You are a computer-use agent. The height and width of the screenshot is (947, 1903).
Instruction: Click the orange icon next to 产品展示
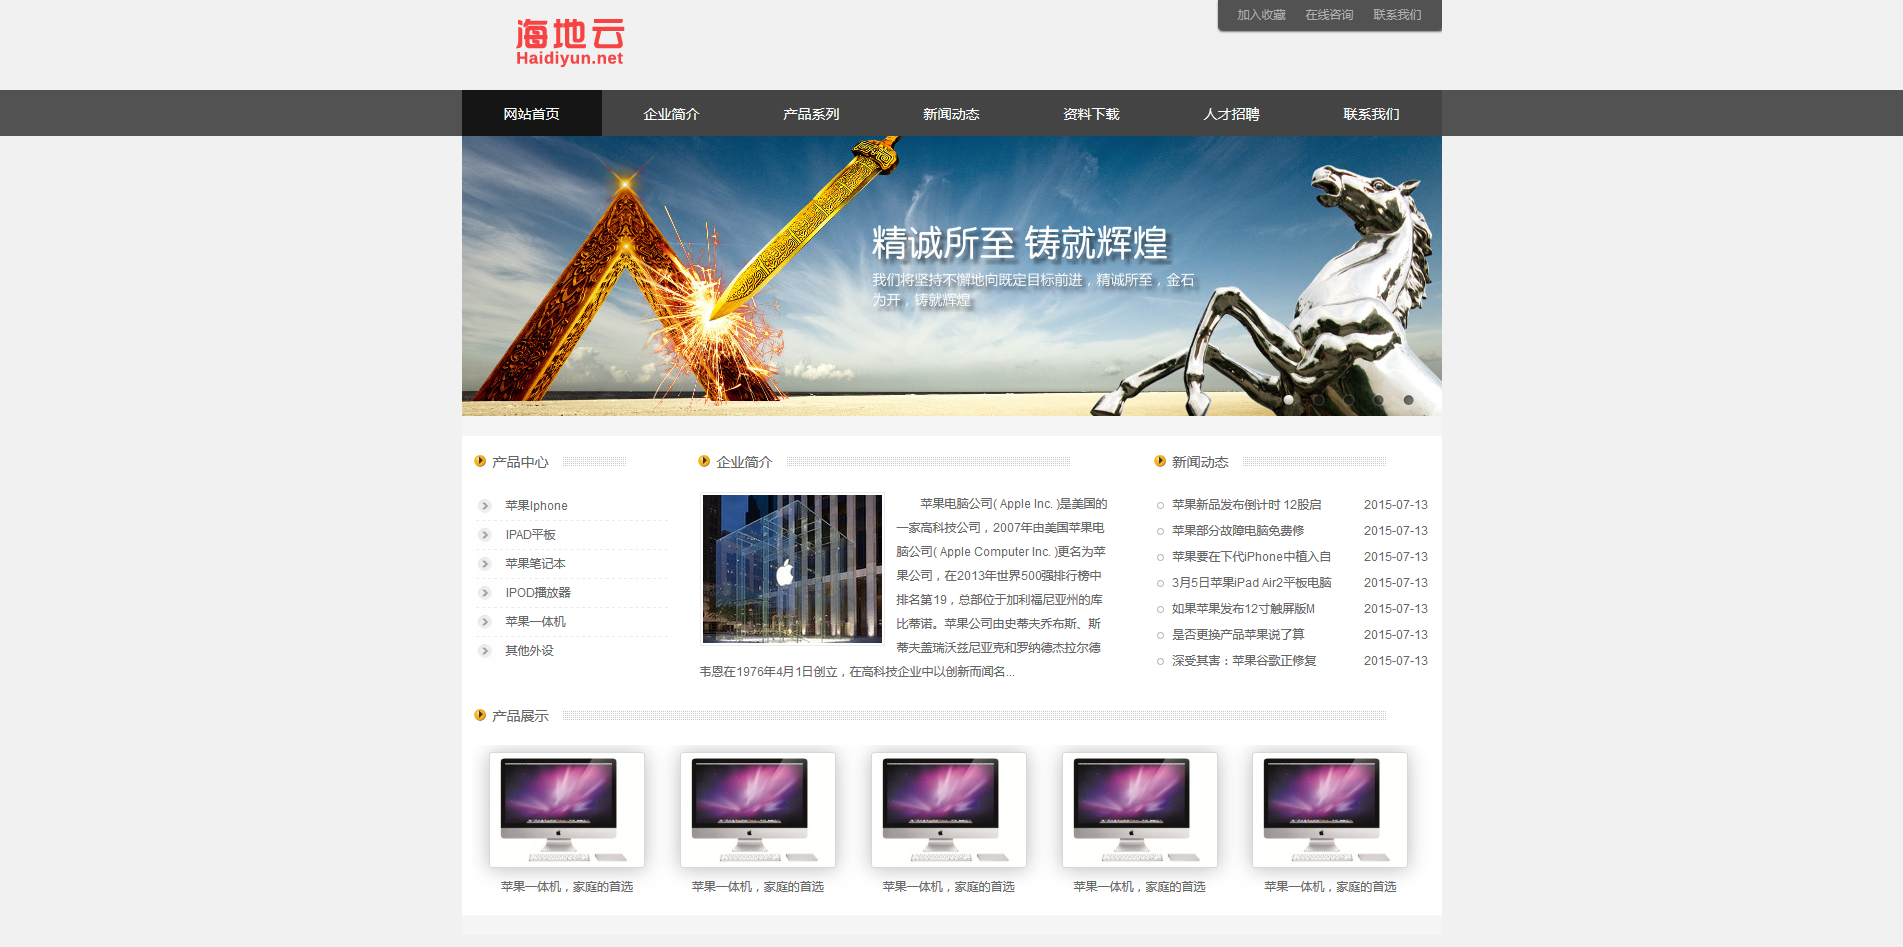[x=480, y=715]
